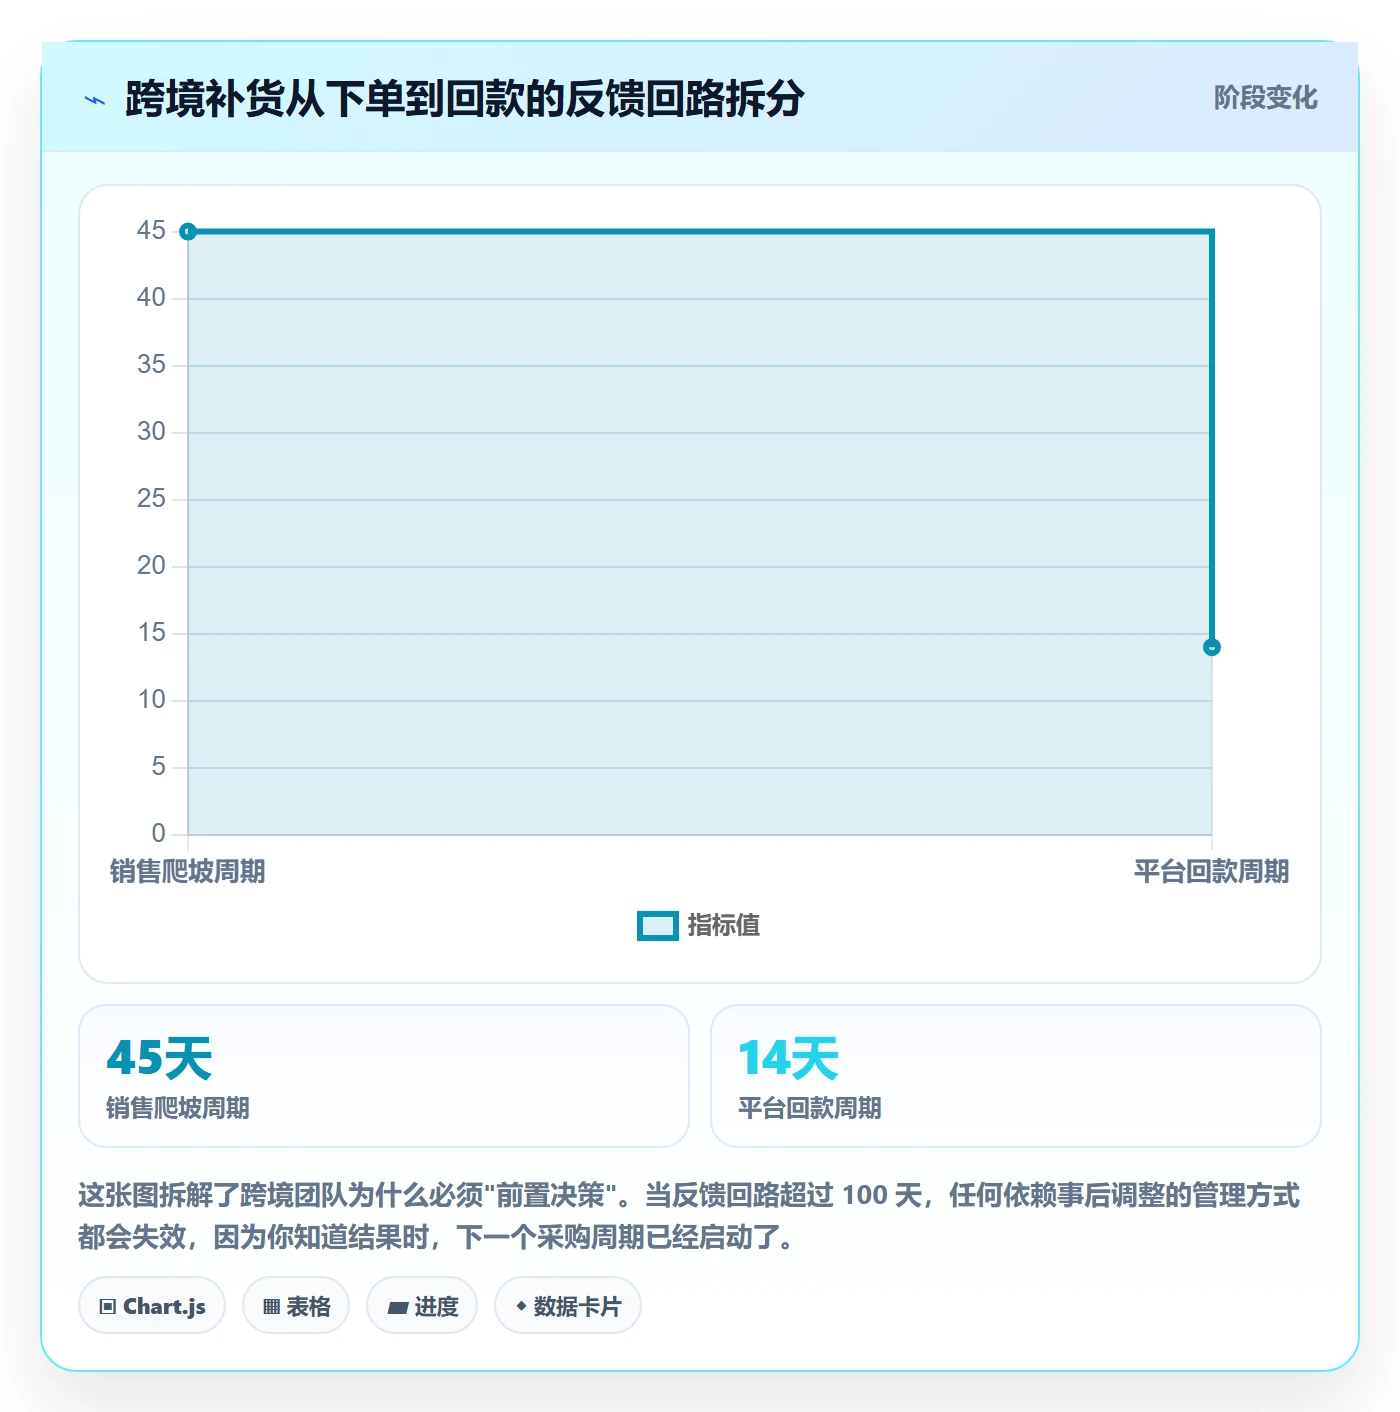The width and height of the screenshot is (1400, 1412).
Task: Select the 14 data point at 平台回款周期
Action: [1212, 647]
